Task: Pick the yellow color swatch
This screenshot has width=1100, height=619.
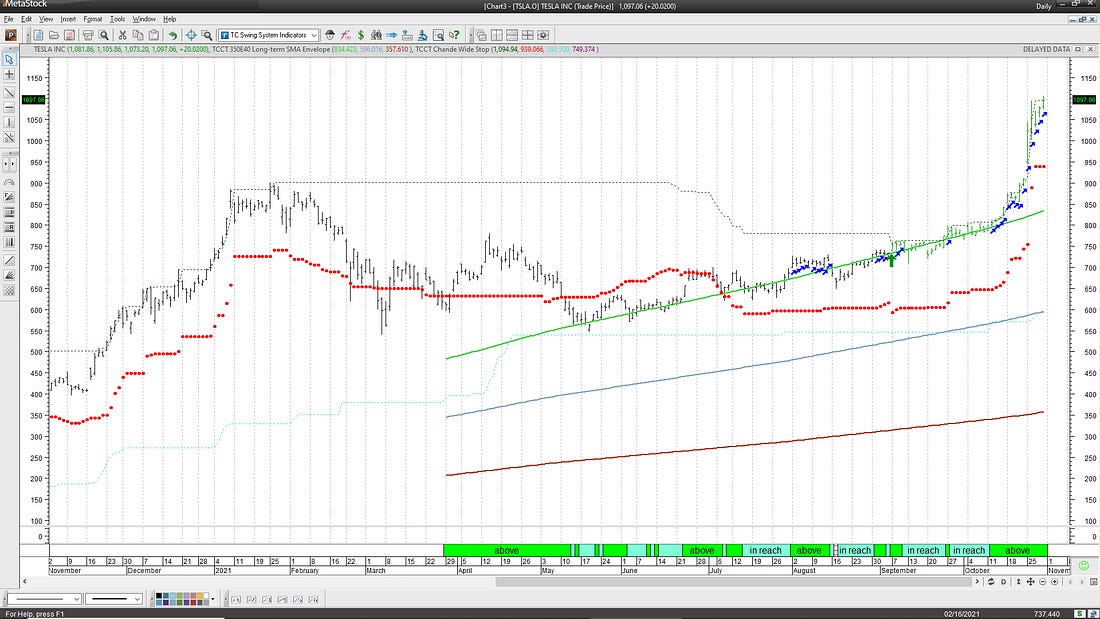Action: coord(200,595)
